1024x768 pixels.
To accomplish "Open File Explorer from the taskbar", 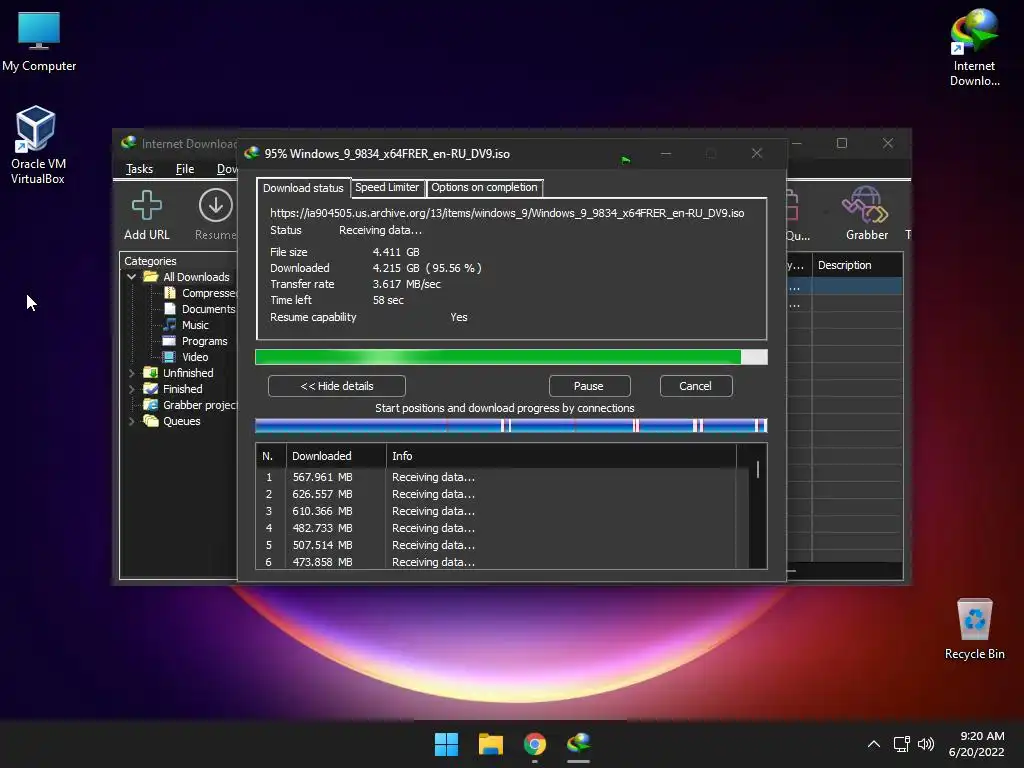I will tap(490, 744).
